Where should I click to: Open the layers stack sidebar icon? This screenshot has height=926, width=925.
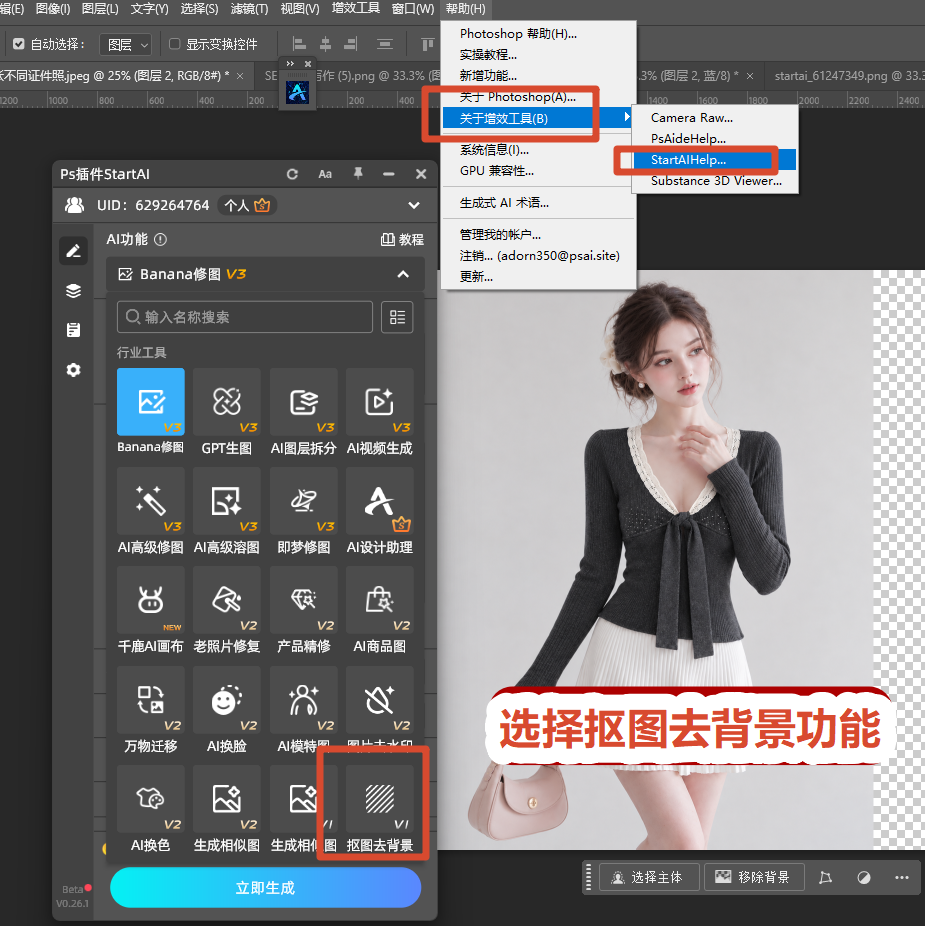(73, 291)
